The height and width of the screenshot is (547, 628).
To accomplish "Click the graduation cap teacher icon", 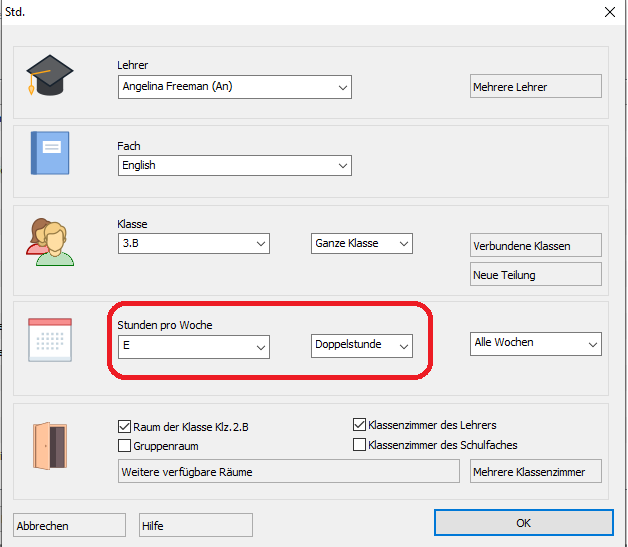I will point(50,75).
